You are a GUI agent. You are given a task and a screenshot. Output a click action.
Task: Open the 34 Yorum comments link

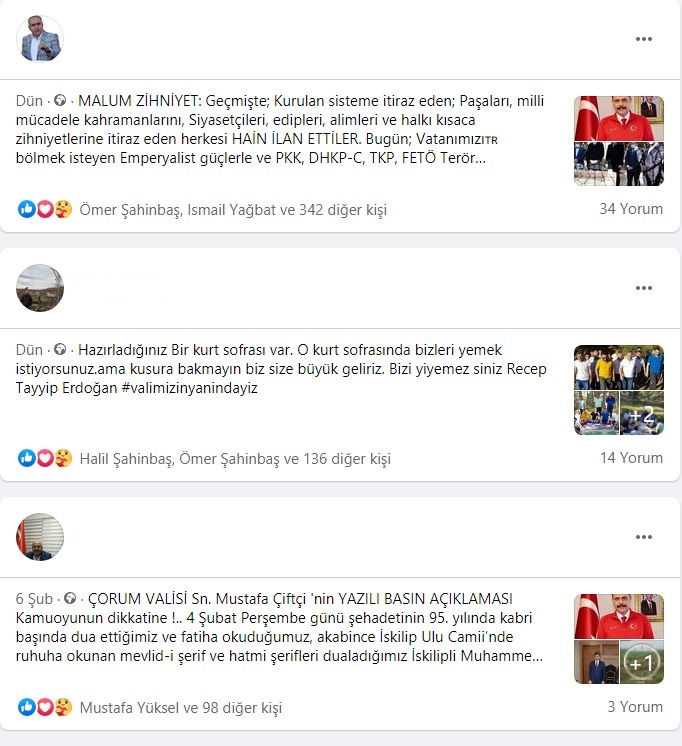631,209
